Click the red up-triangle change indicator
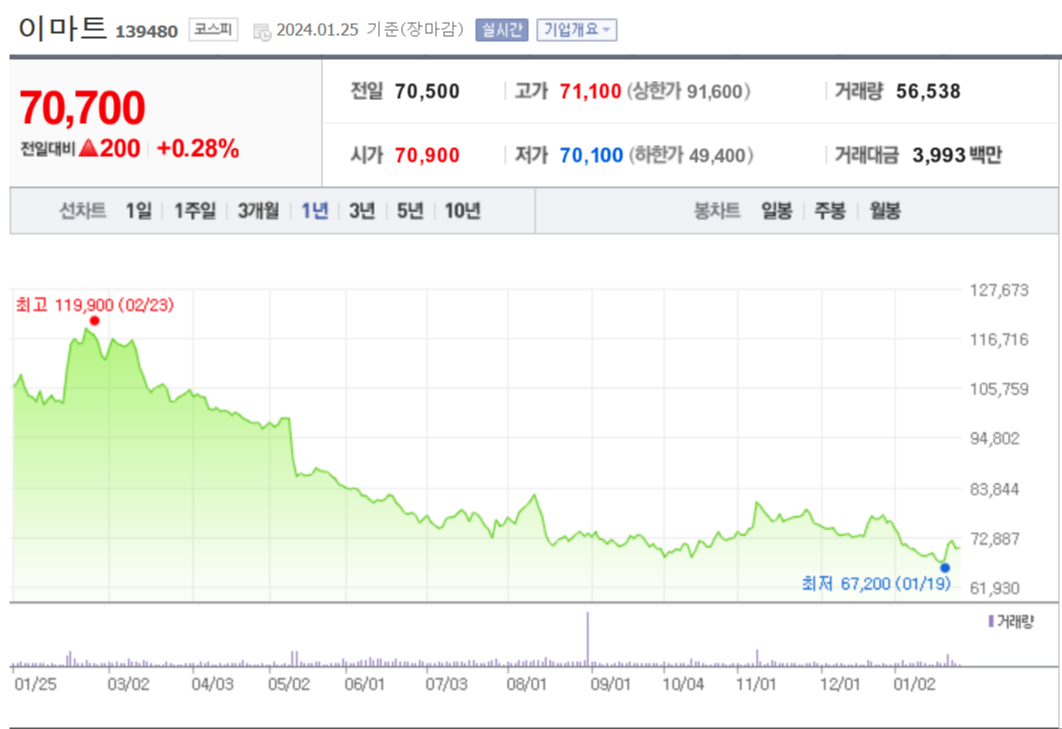 (x=89, y=148)
